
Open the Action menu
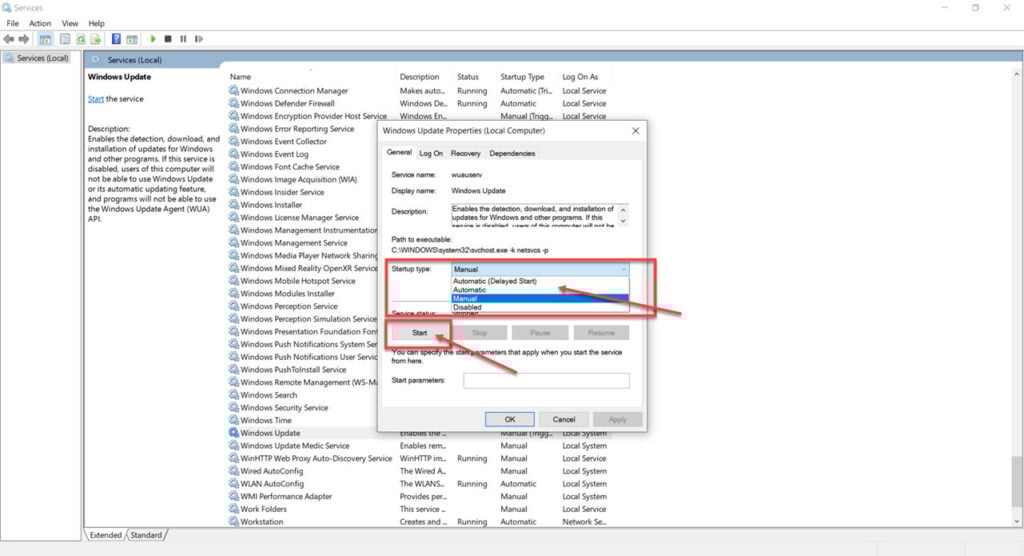(40, 23)
